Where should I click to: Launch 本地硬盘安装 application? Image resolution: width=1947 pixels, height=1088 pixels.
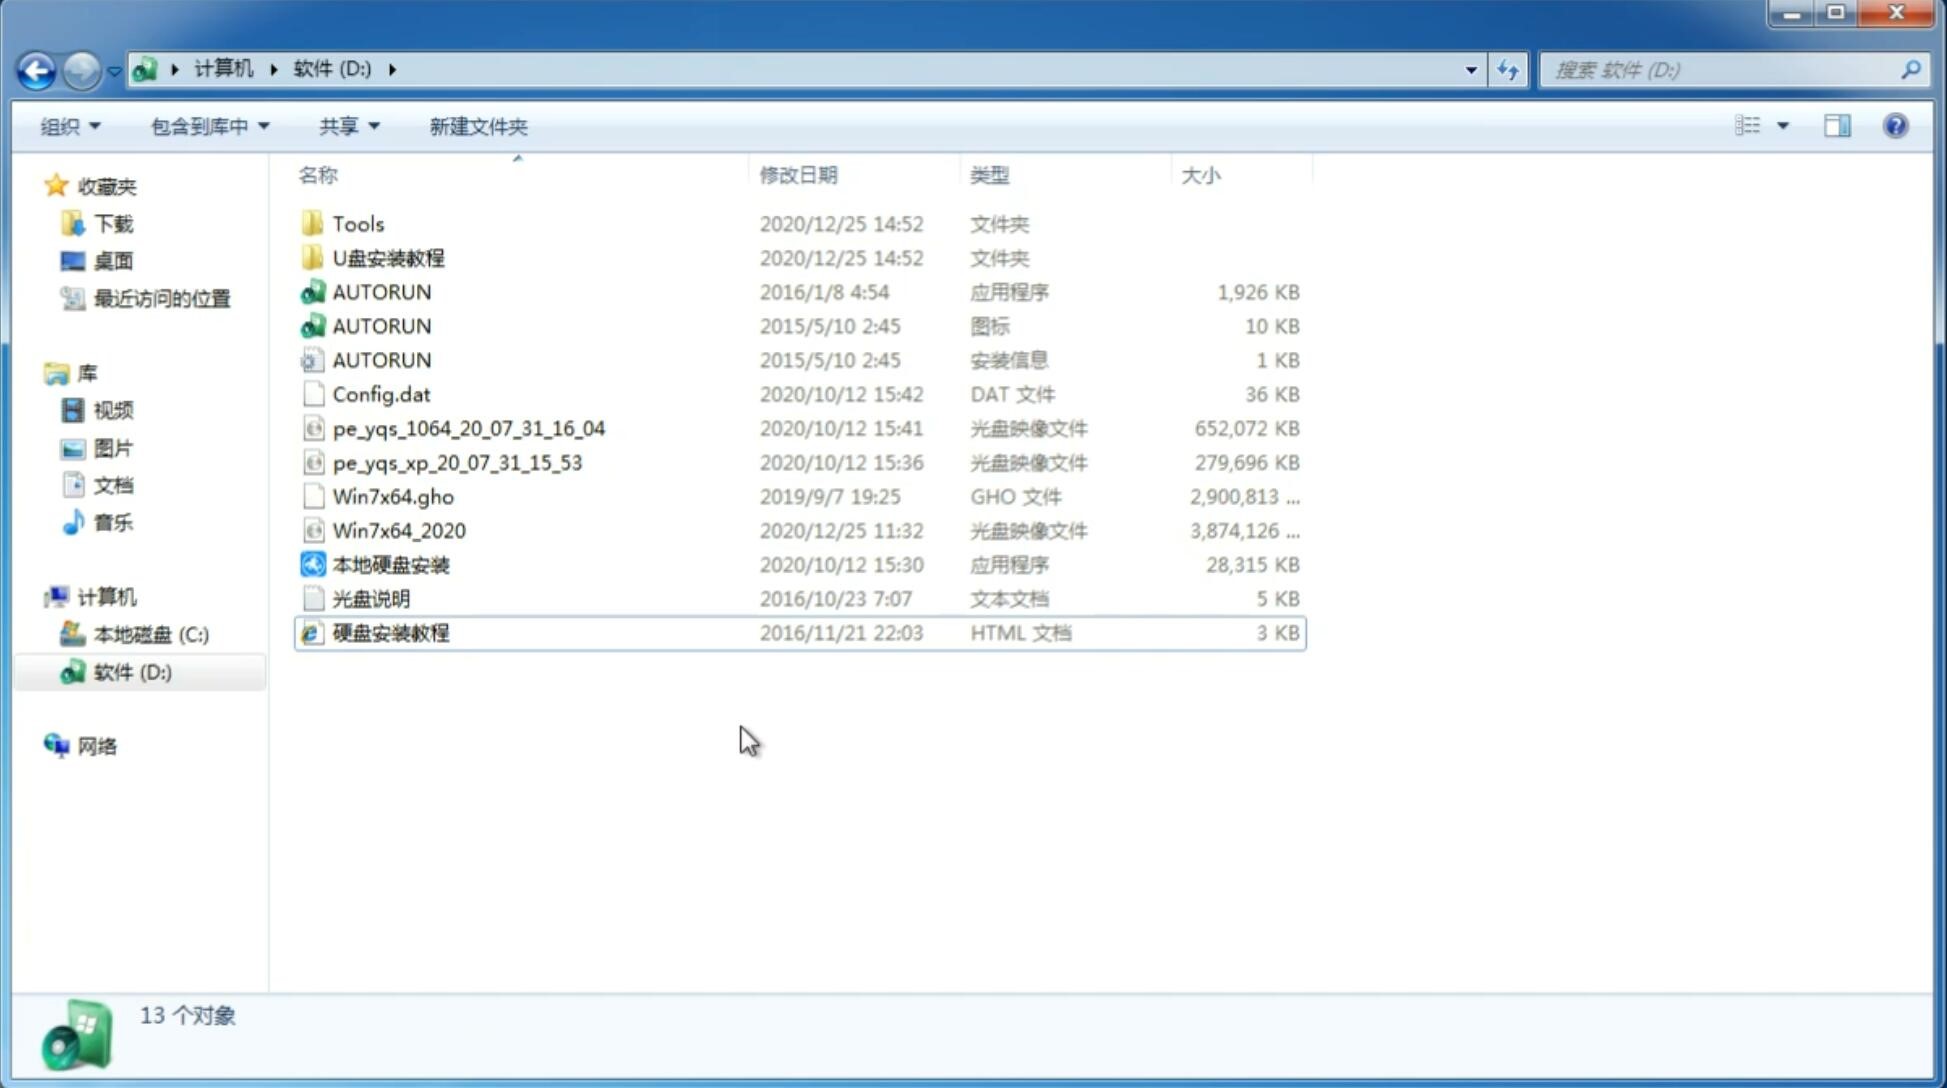pos(390,564)
